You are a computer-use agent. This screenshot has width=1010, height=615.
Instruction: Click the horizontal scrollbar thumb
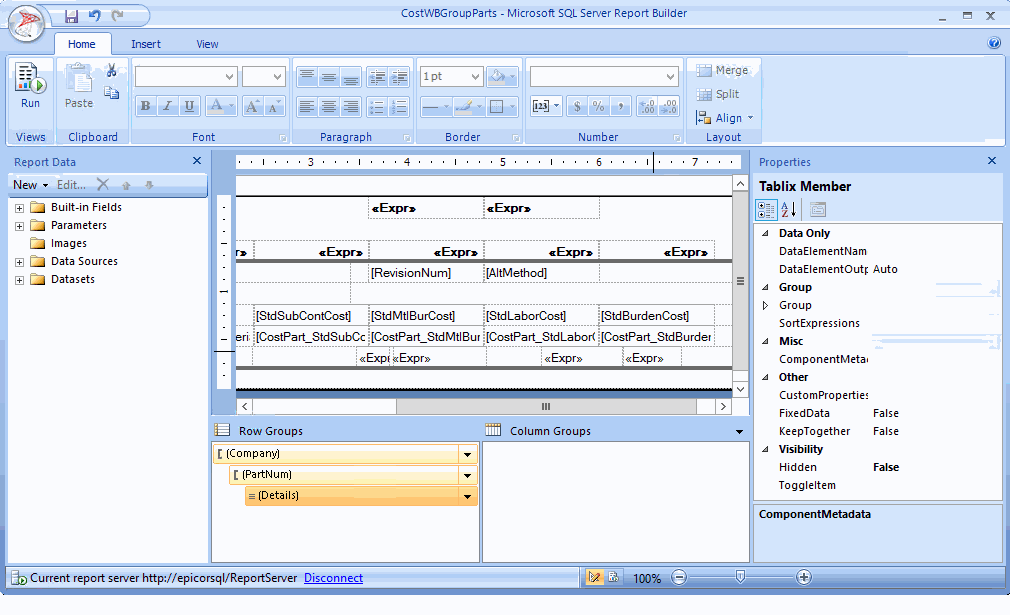pyautogui.click(x=546, y=406)
